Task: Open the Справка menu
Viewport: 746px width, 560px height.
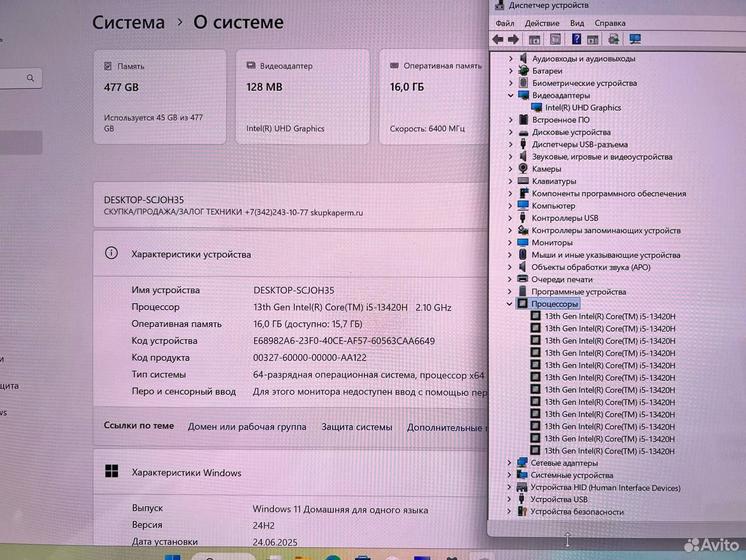Action: (x=610, y=23)
